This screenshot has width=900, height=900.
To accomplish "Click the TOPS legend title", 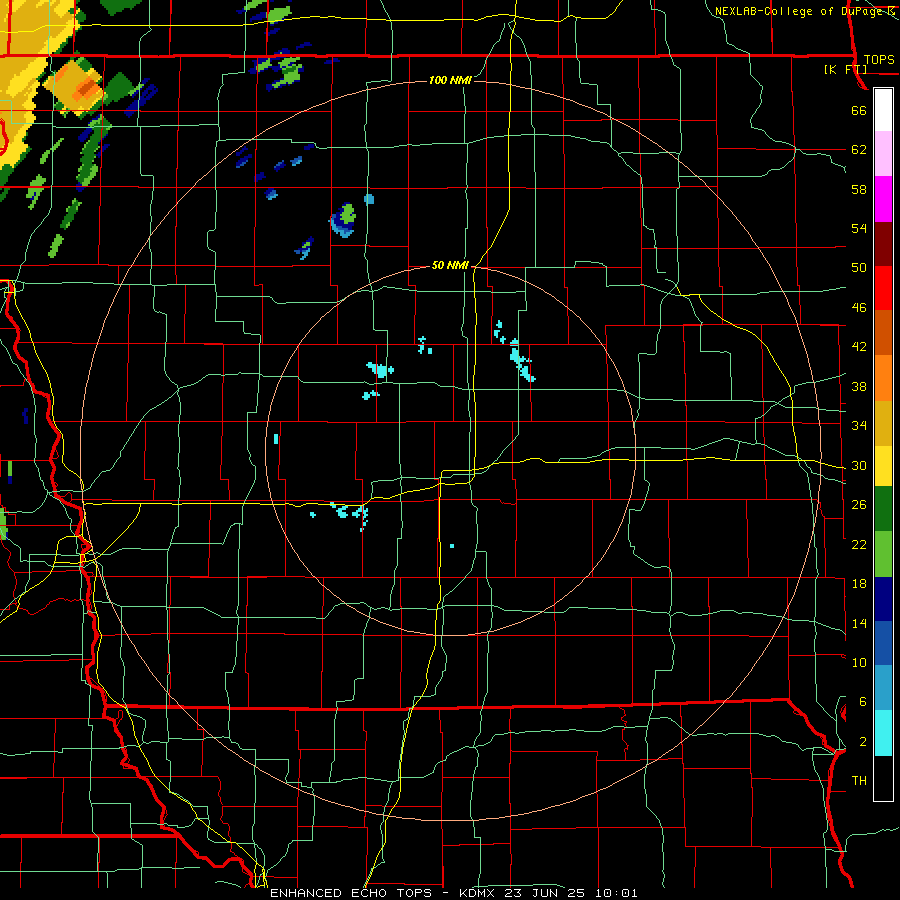I will 879,60.
